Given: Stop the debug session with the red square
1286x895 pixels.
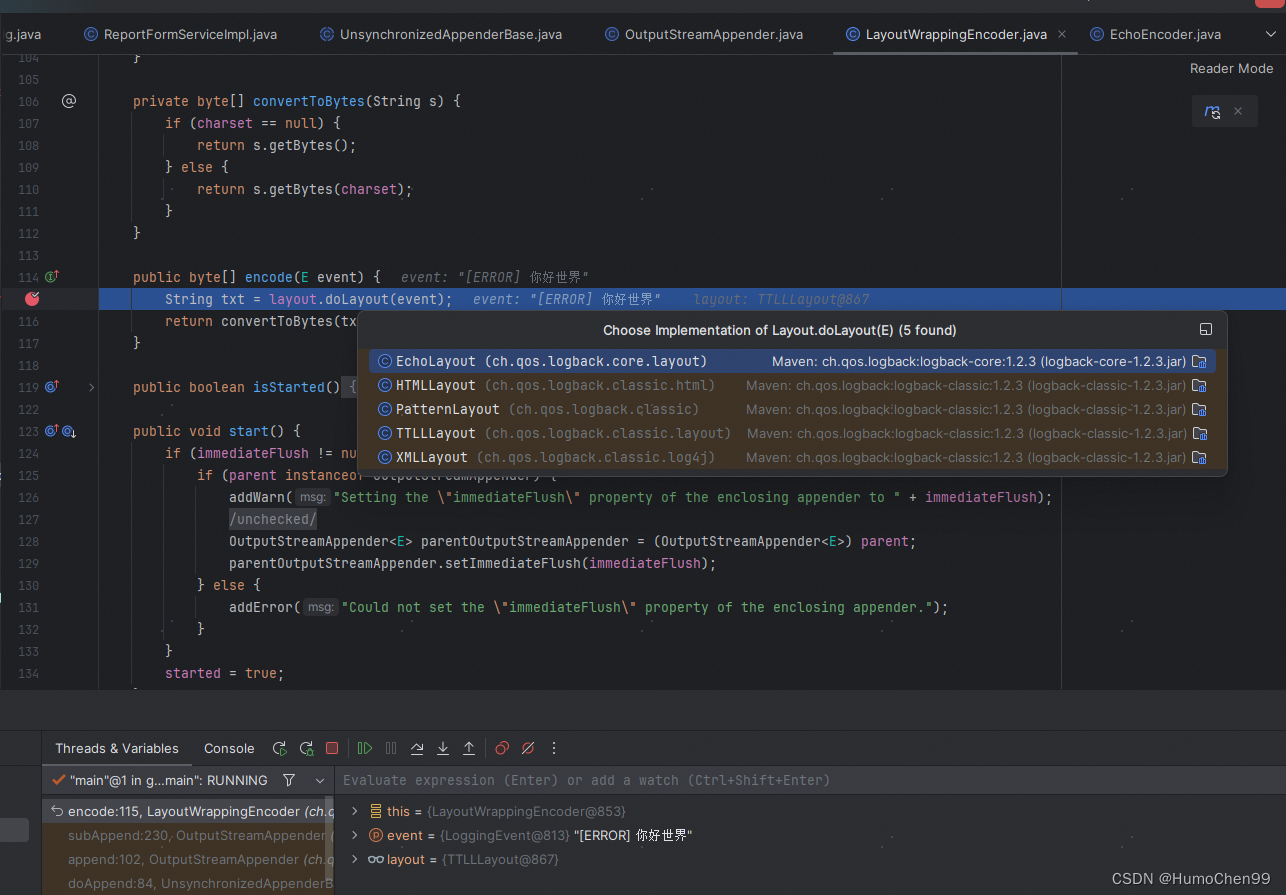Looking at the screenshot, I should (332, 748).
